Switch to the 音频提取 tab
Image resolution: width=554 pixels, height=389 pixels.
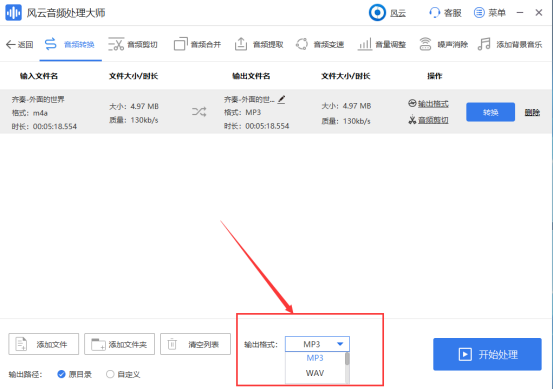point(259,45)
